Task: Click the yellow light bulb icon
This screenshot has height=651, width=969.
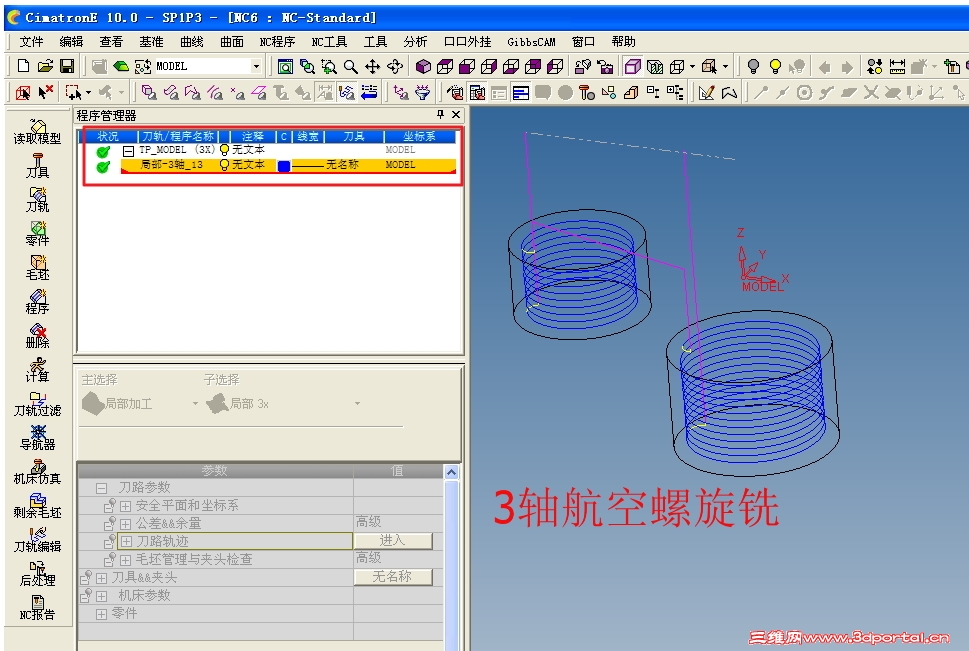Action: pyautogui.click(x=776, y=66)
